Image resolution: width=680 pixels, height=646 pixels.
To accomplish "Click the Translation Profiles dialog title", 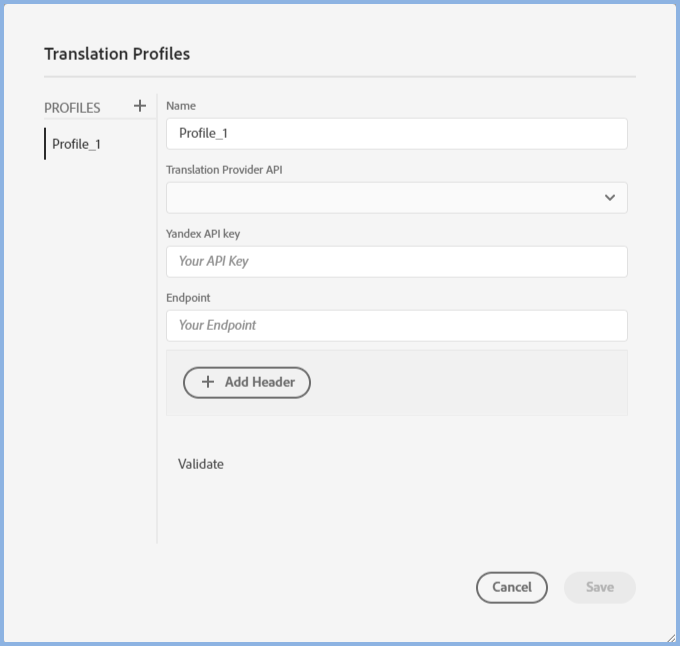I will point(117,54).
